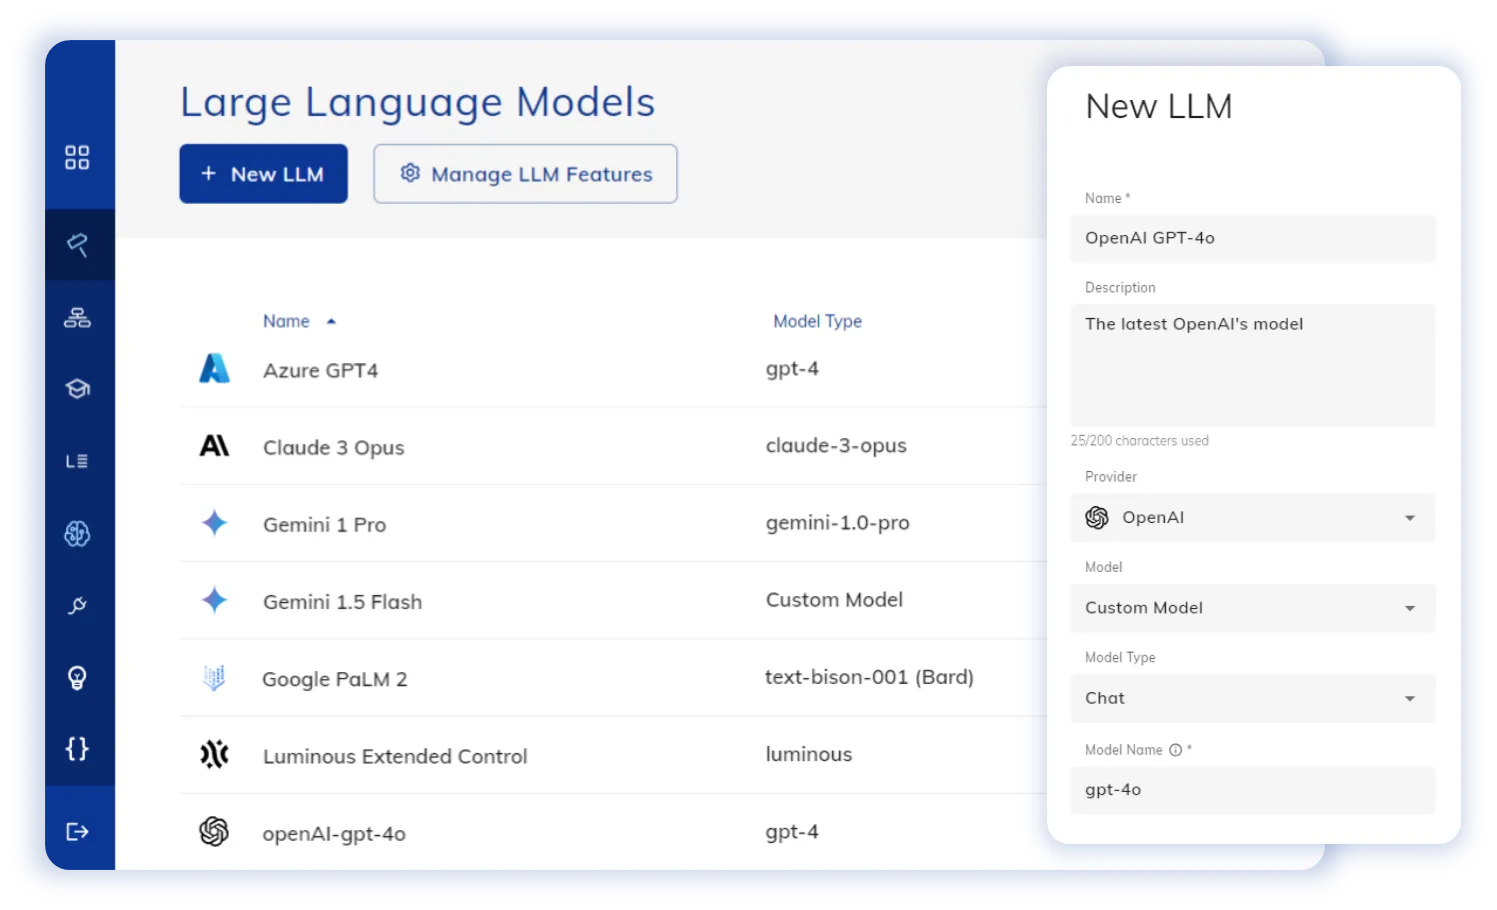Click the Azure logo for Azure GPT4
Screen dimensions: 1497x910
214,368
